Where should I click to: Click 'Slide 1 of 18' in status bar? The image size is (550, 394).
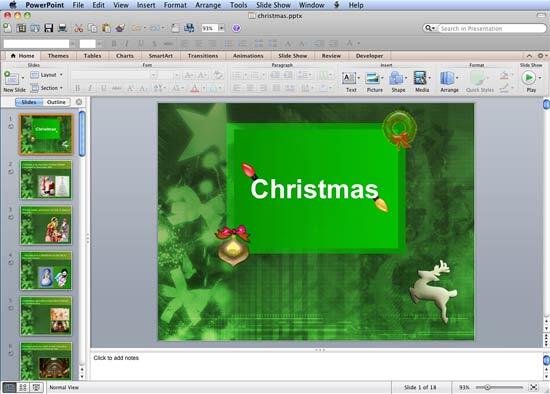click(x=420, y=387)
